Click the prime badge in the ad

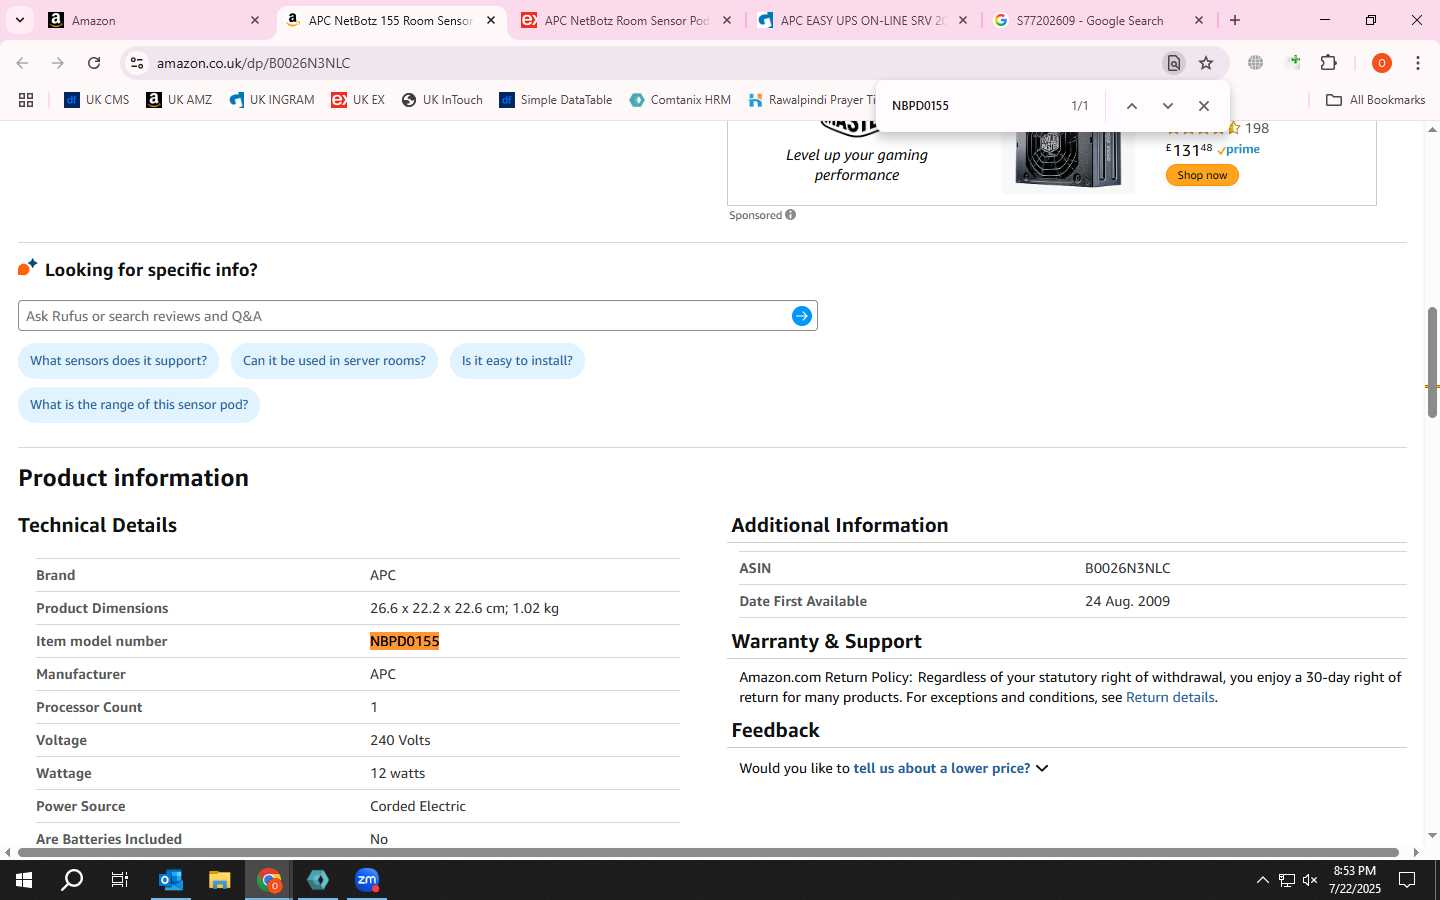pyautogui.click(x=1240, y=149)
